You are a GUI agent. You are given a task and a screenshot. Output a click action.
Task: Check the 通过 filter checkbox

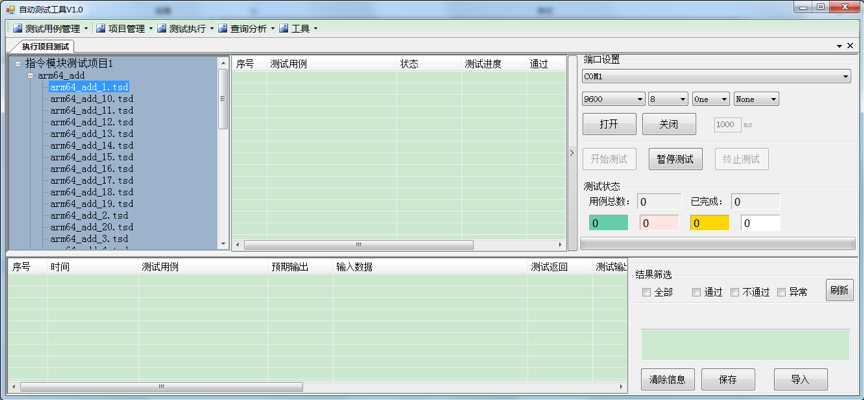(696, 292)
